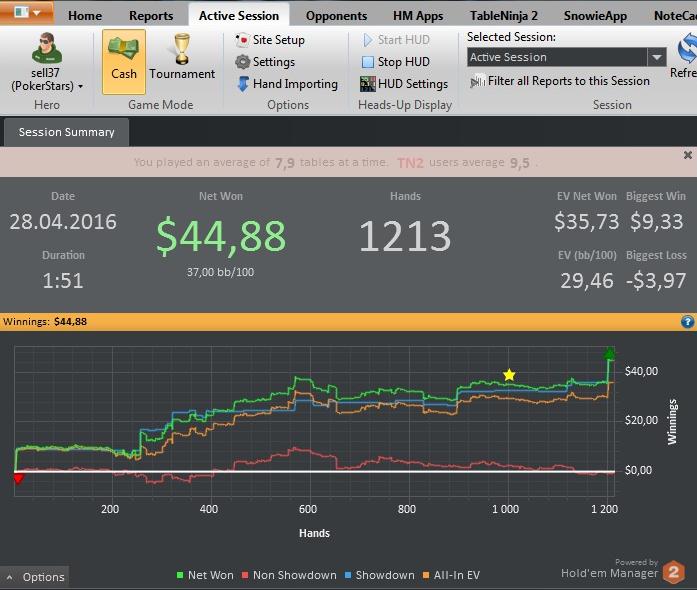
Task: Switch to the Home tab
Action: [85, 16]
